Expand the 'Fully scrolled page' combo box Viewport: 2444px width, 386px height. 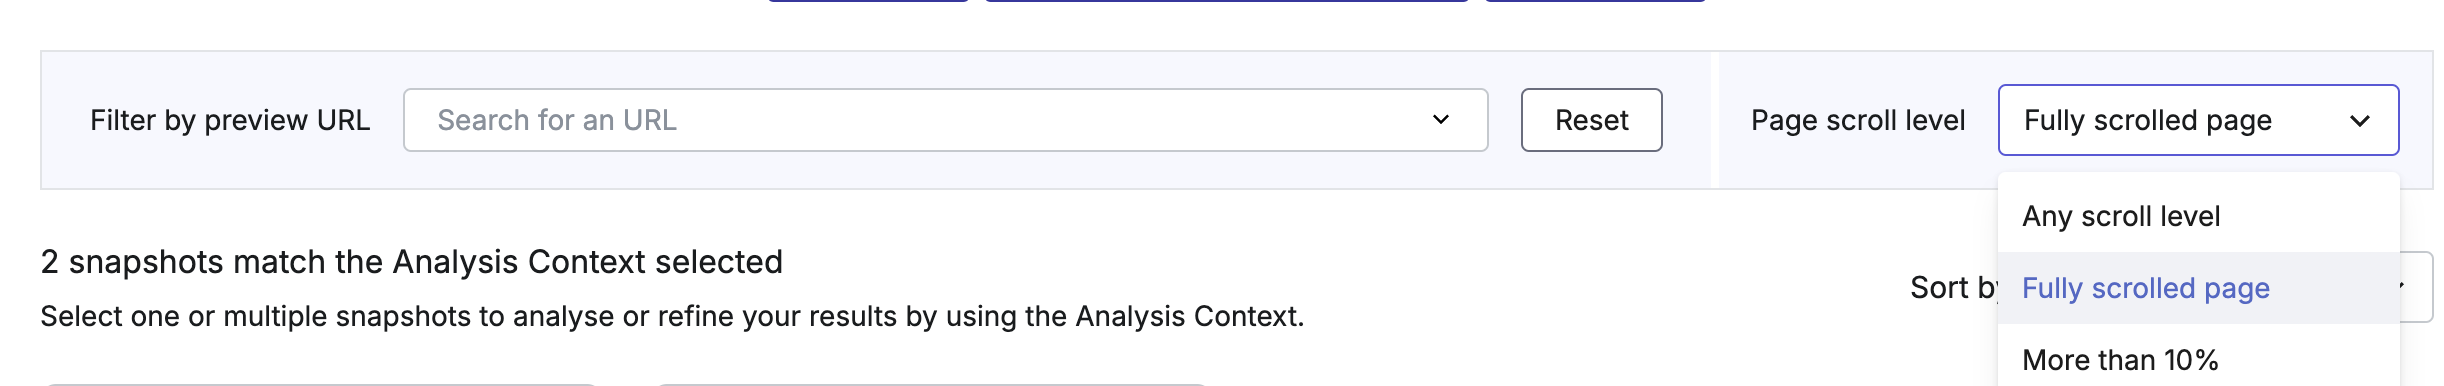pos(2198,120)
